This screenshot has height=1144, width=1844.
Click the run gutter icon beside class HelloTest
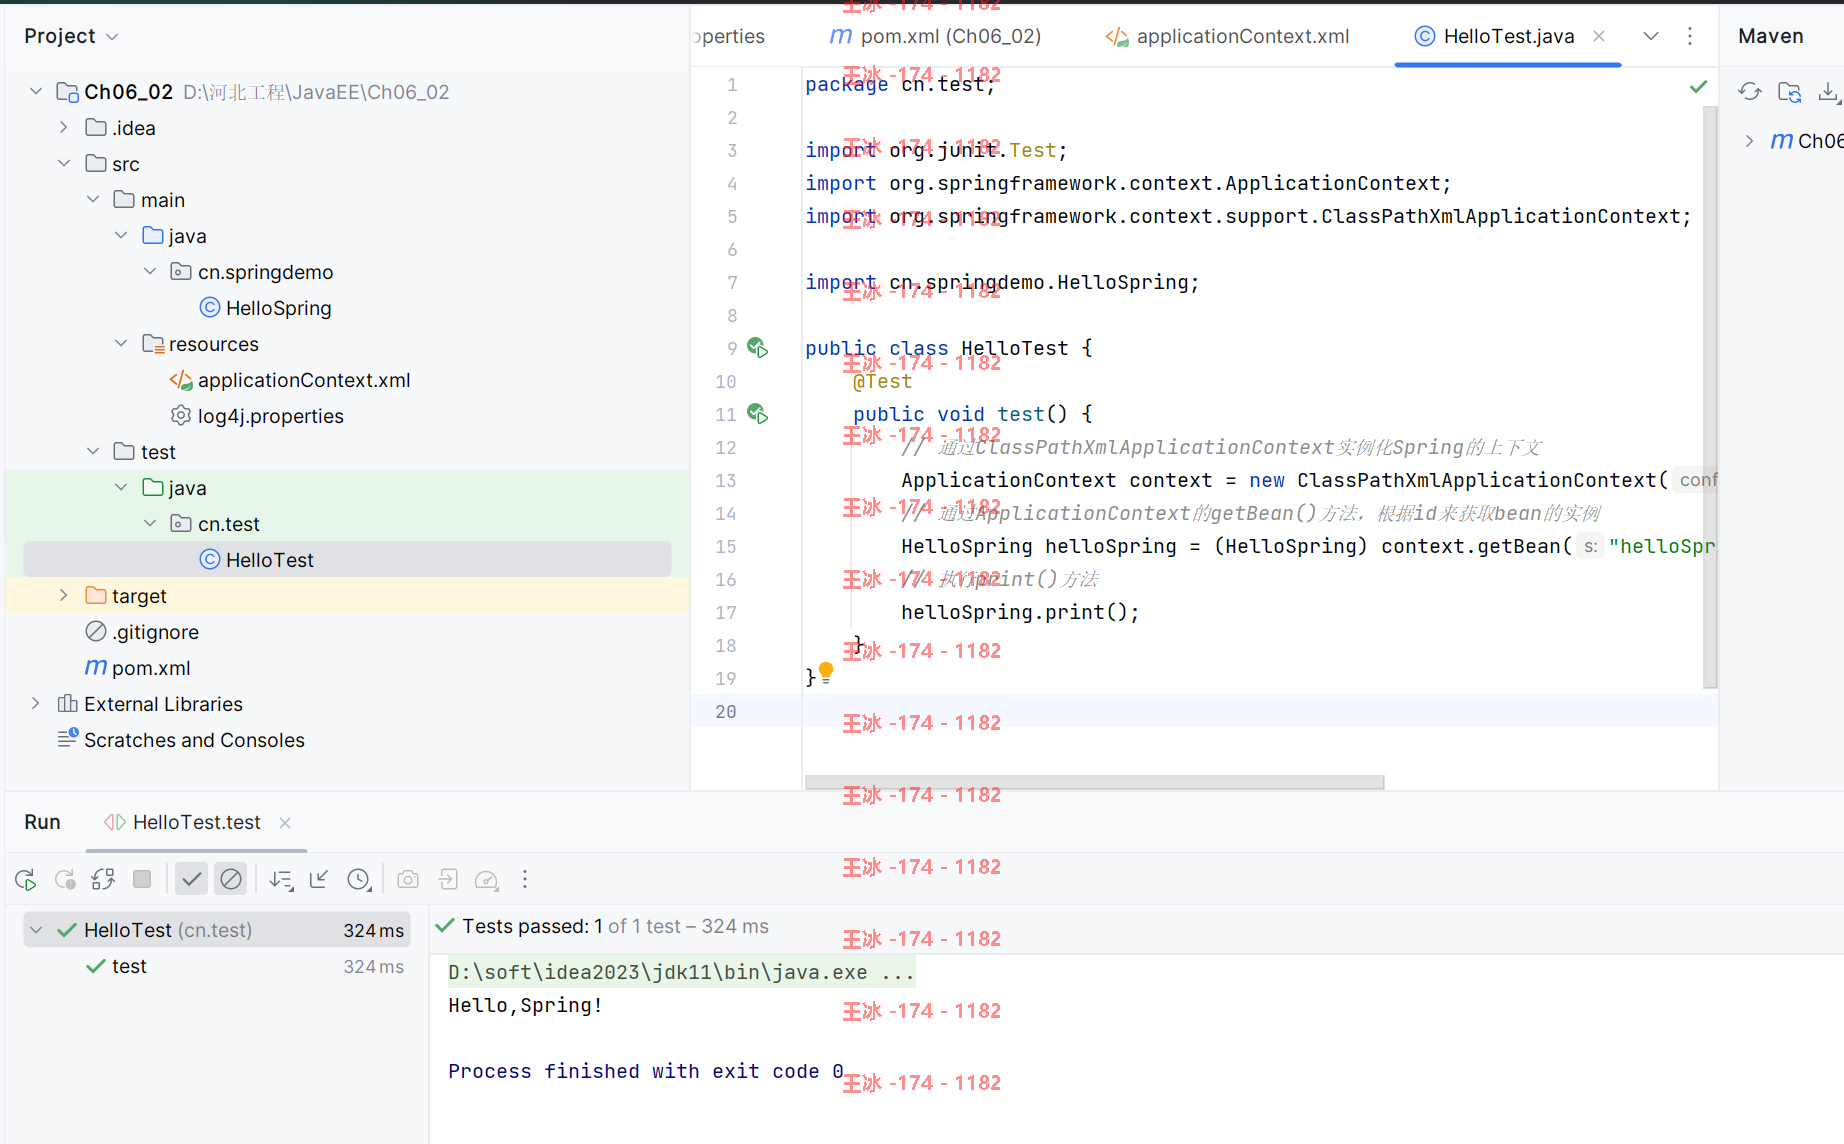click(x=758, y=348)
